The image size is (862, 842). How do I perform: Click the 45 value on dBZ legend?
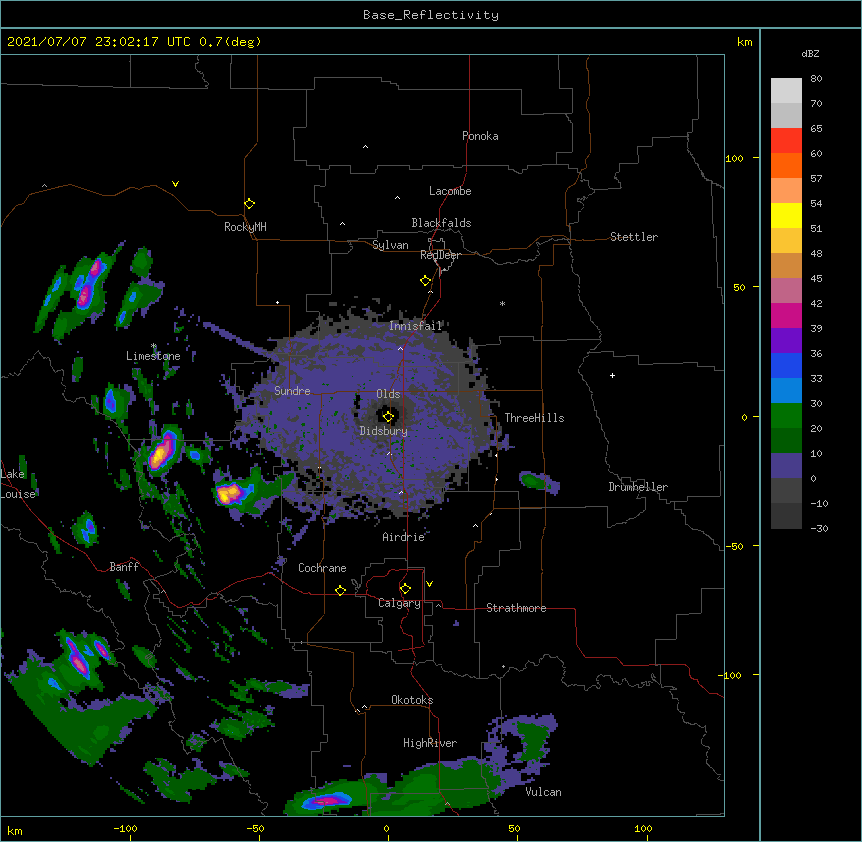coord(816,279)
